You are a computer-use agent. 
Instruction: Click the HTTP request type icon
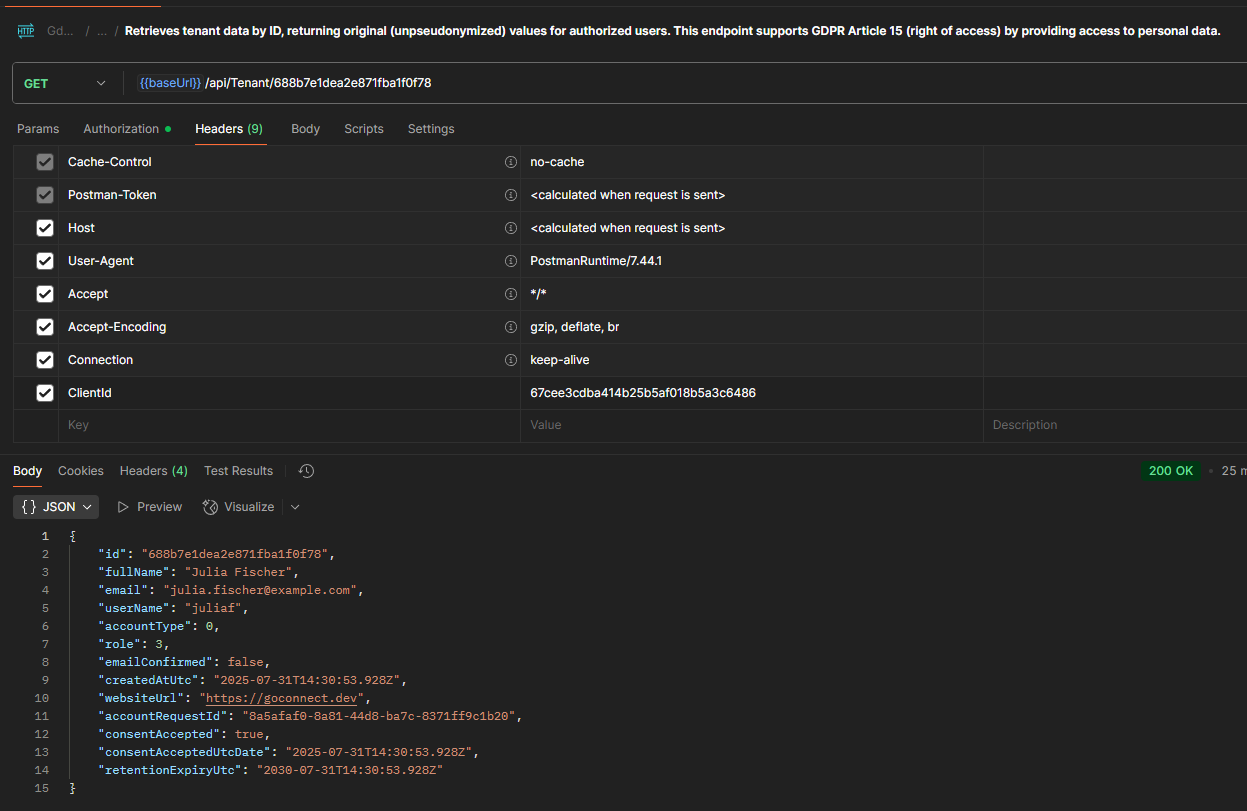click(x=26, y=31)
